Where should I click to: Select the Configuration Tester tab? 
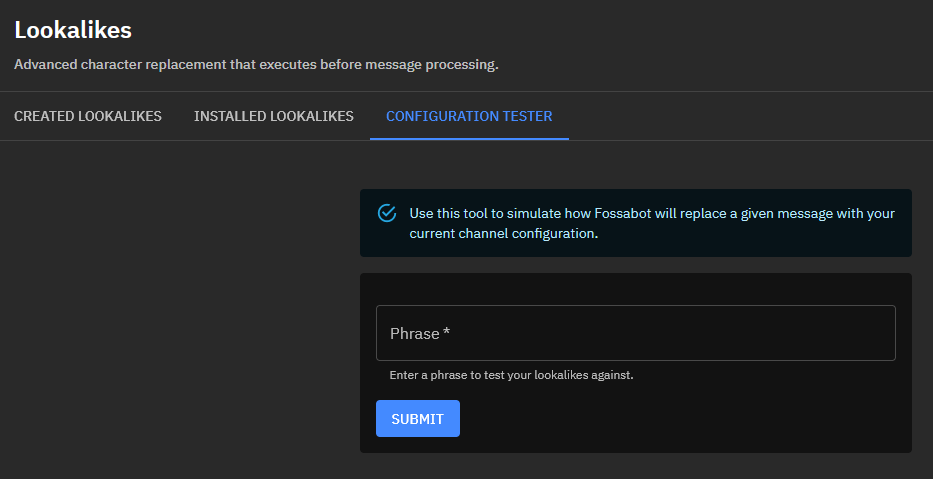(x=469, y=116)
